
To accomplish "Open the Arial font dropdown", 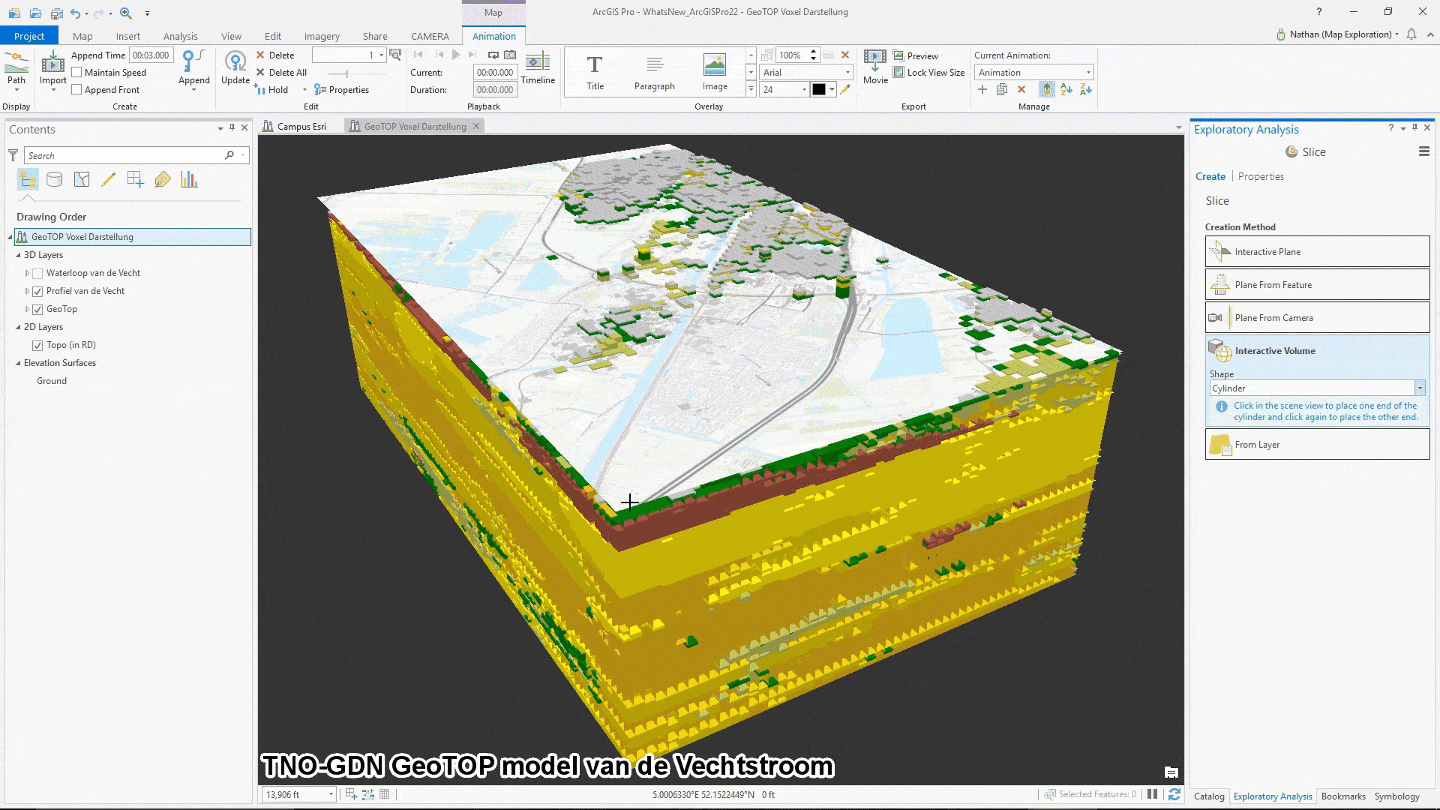I will coord(805,73).
